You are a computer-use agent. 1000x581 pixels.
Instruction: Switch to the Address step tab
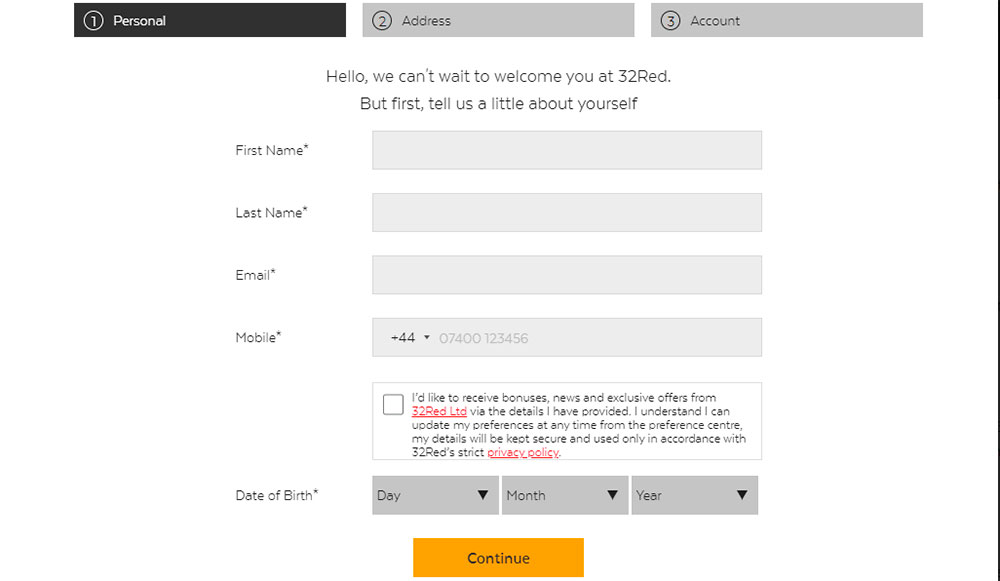coord(498,21)
